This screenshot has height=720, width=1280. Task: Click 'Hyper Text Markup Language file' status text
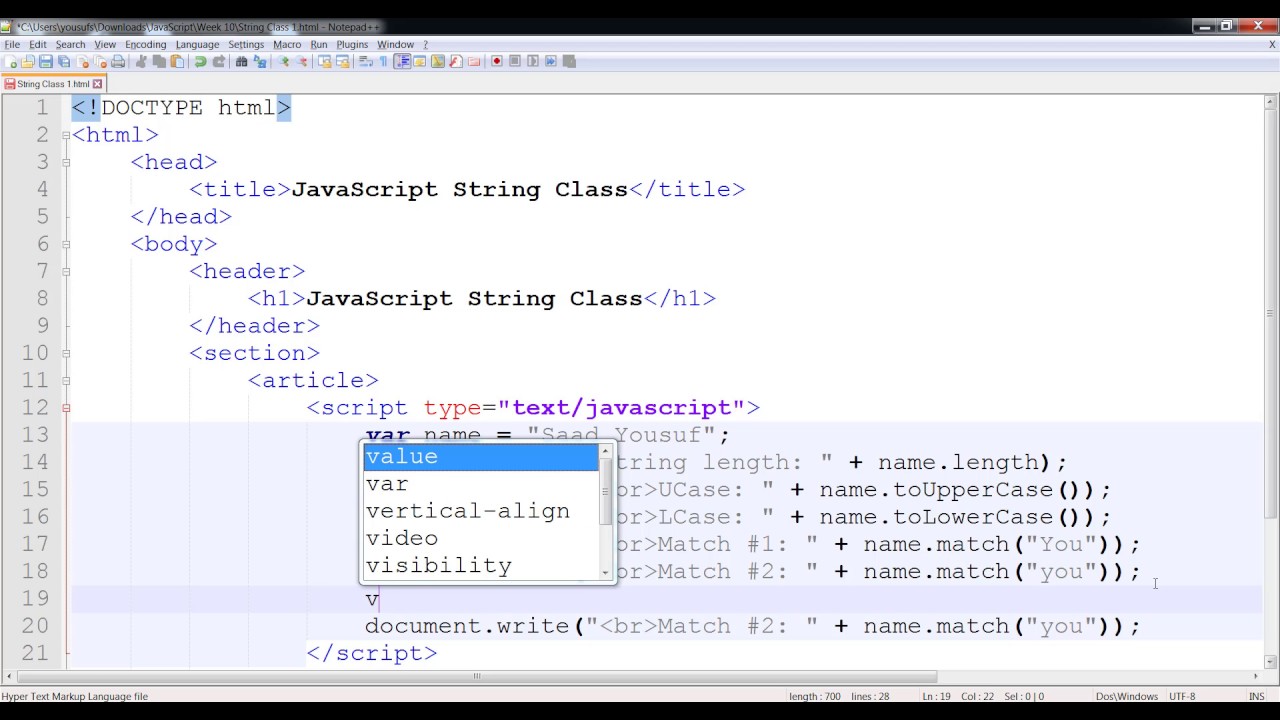[75, 696]
